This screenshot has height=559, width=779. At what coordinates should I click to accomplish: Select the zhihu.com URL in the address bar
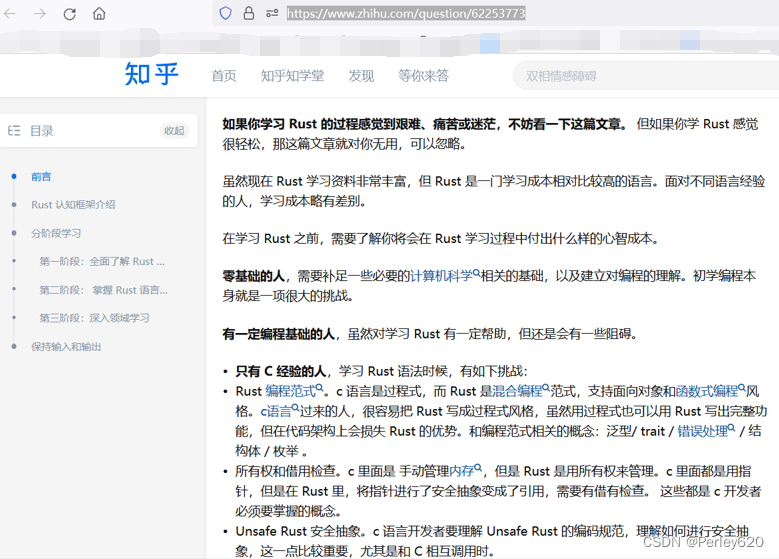[406, 13]
